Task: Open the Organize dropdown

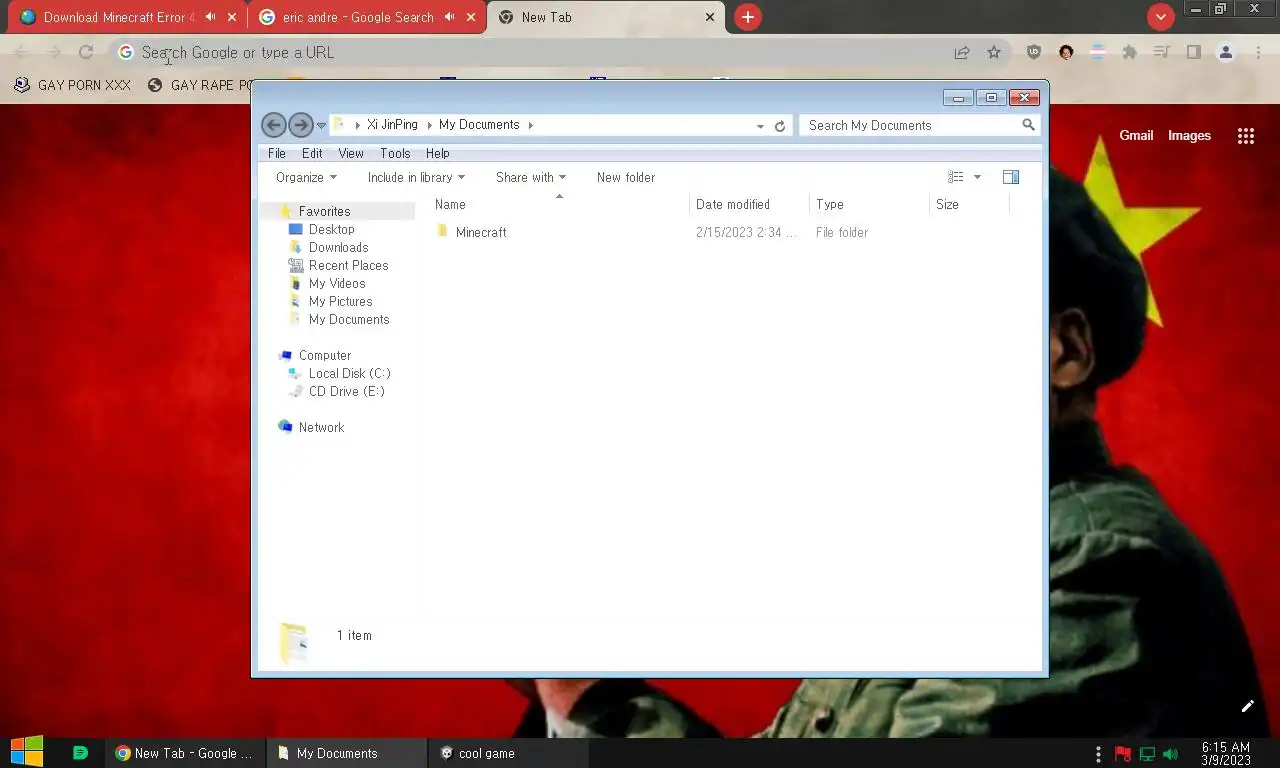Action: point(306,177)
